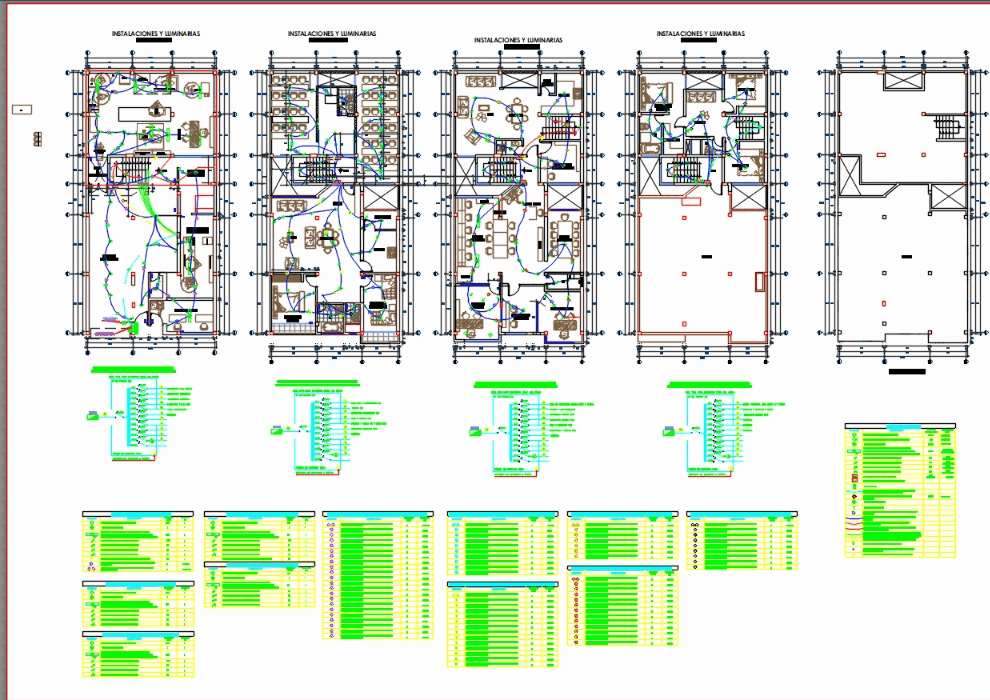990x700 pixels.
Task: Toggle the yellow node marker on the fourth riser diagram
Action: (x=730, y=468)
